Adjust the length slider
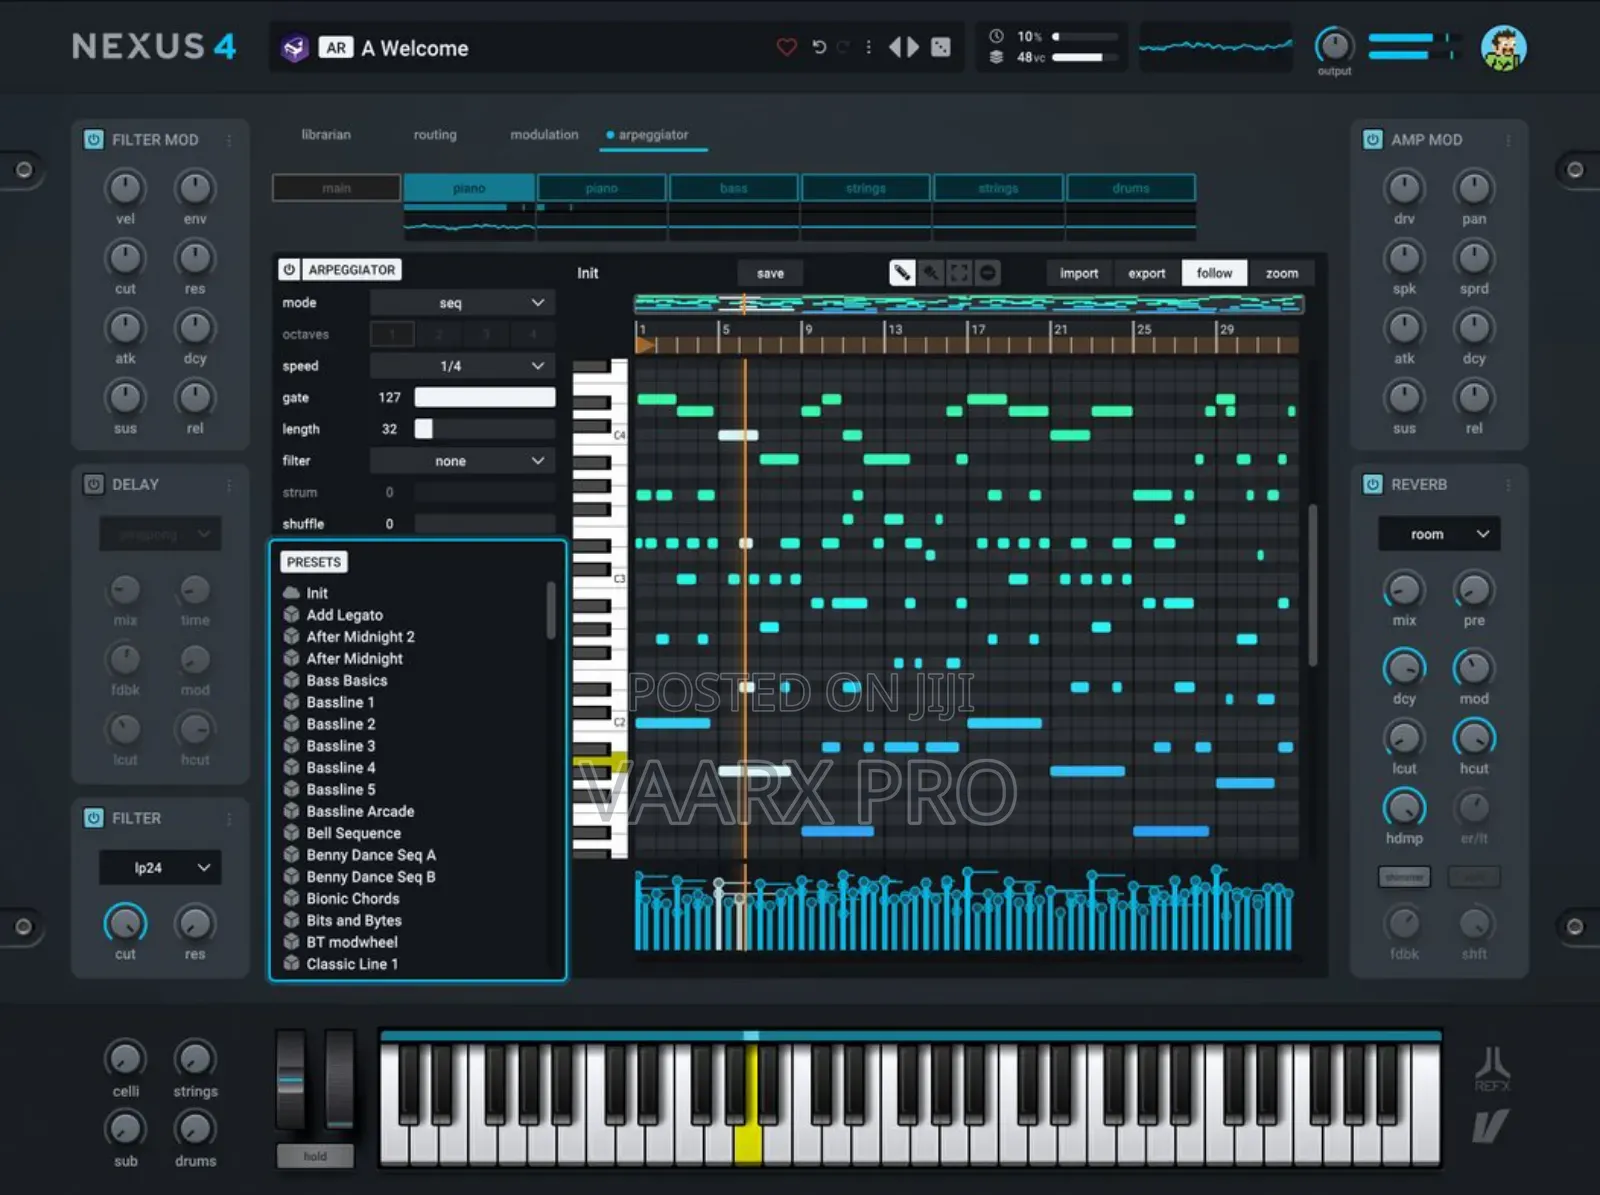Viewport: 1600px width, 1195px height. 485,429
